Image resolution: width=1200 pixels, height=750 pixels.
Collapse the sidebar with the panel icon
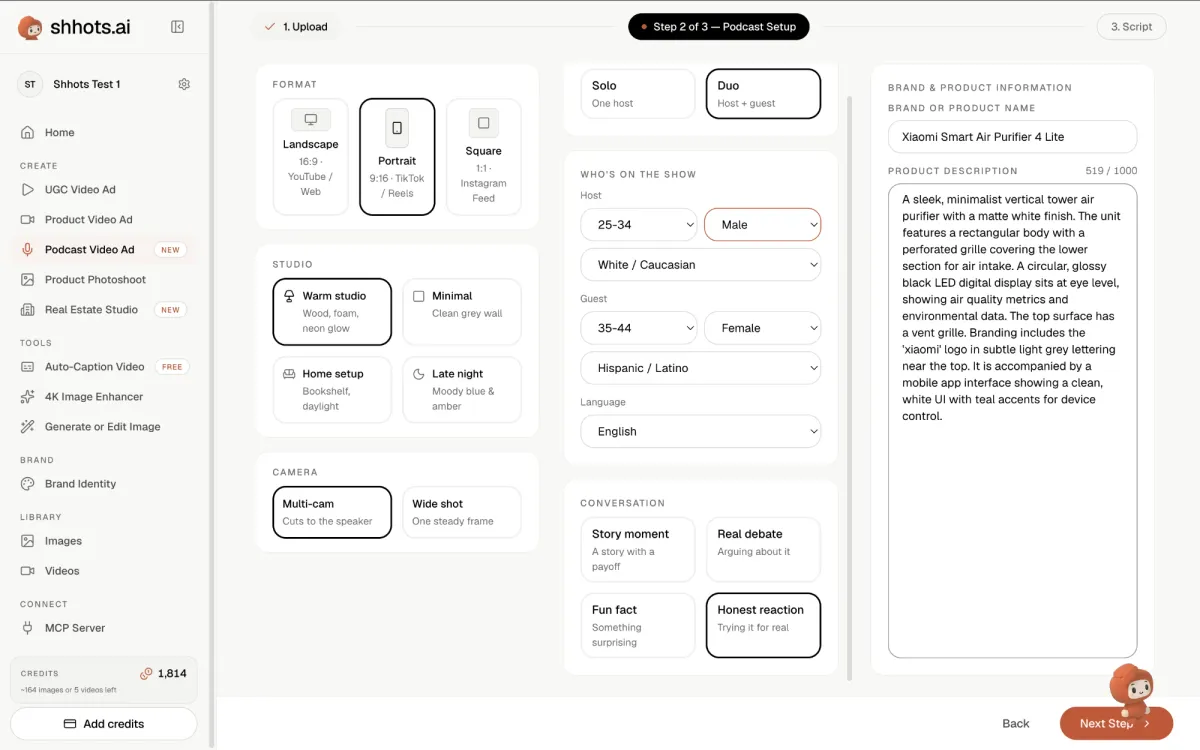pos(177,27)
